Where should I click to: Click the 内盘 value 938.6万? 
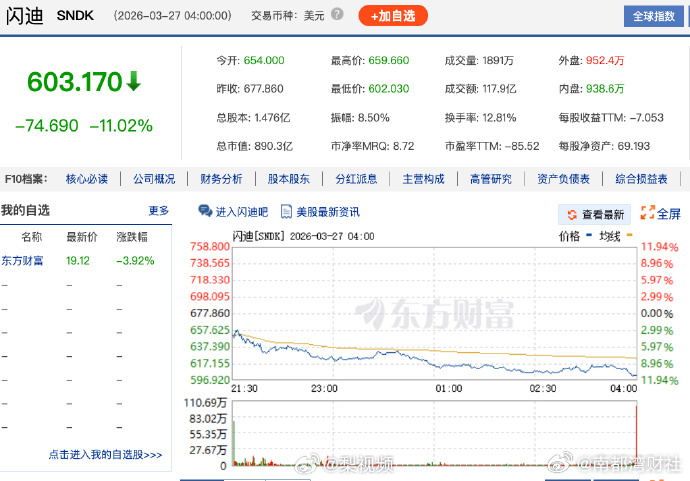pos(605,89)
